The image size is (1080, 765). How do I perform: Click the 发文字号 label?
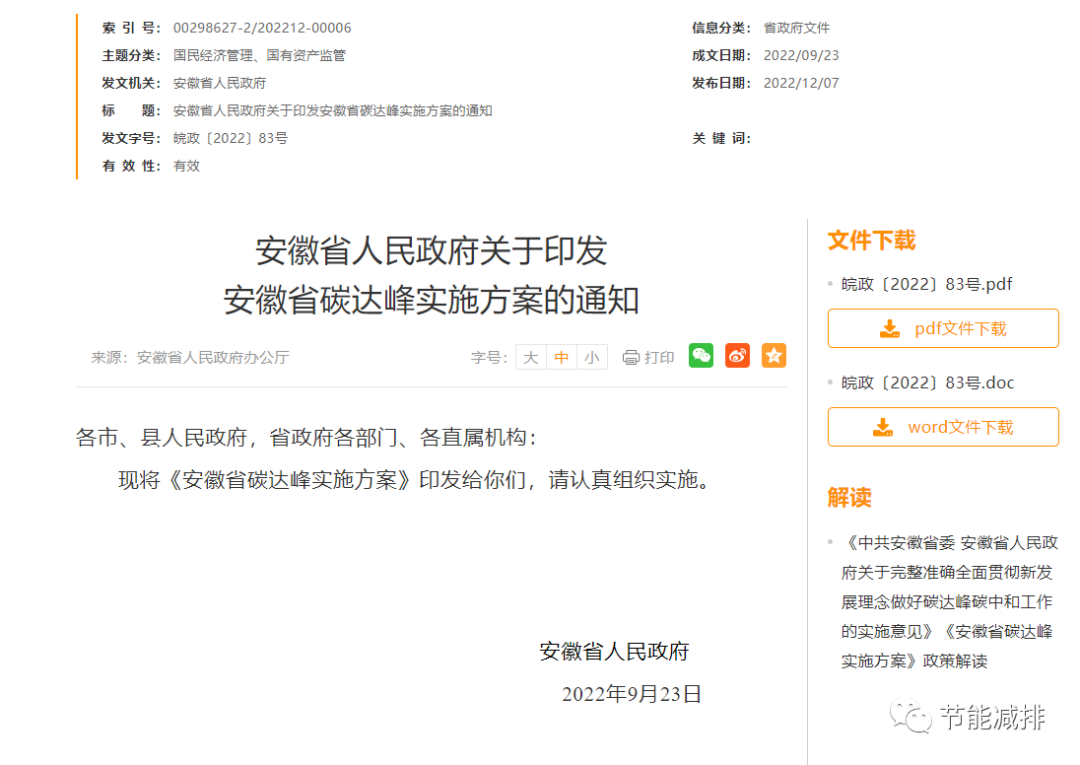click(x=131, y=138)
